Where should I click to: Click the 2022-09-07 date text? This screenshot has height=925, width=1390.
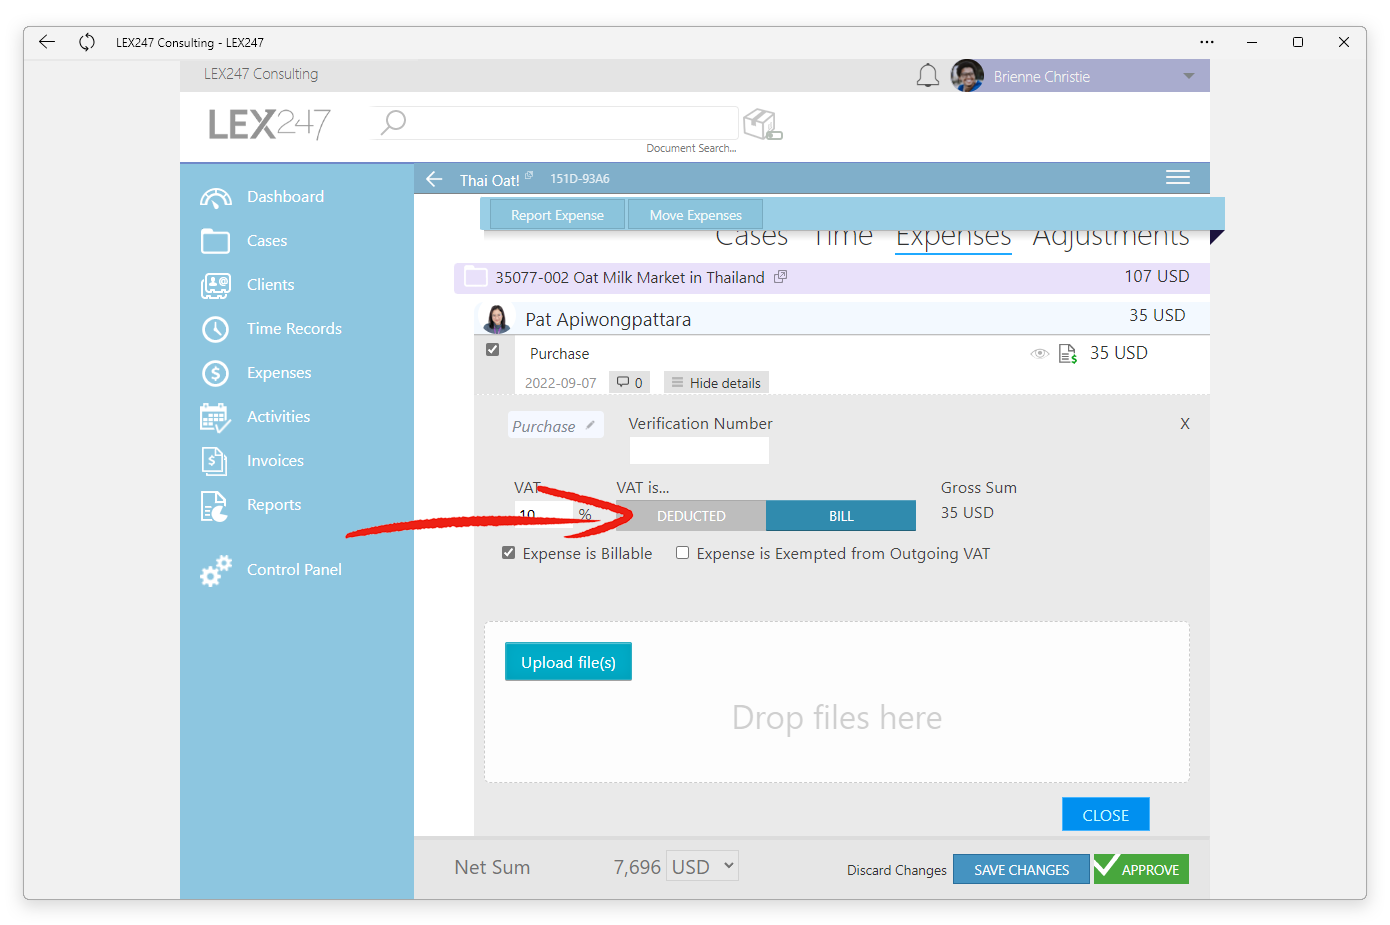560,383
